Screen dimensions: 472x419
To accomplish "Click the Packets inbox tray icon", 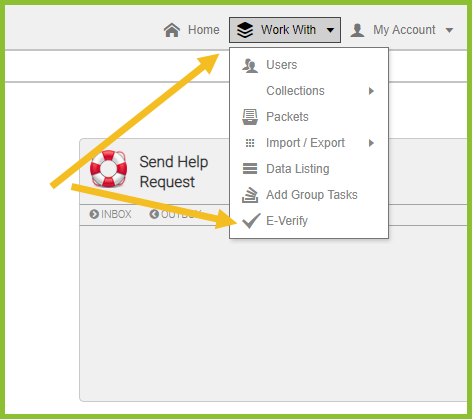I will pyautogui.click(x=250, y=117).
